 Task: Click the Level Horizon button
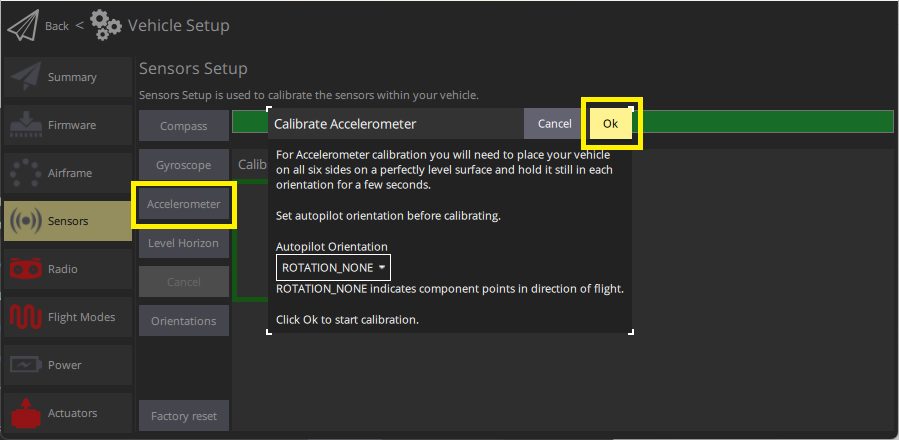(x=183, y=243)
